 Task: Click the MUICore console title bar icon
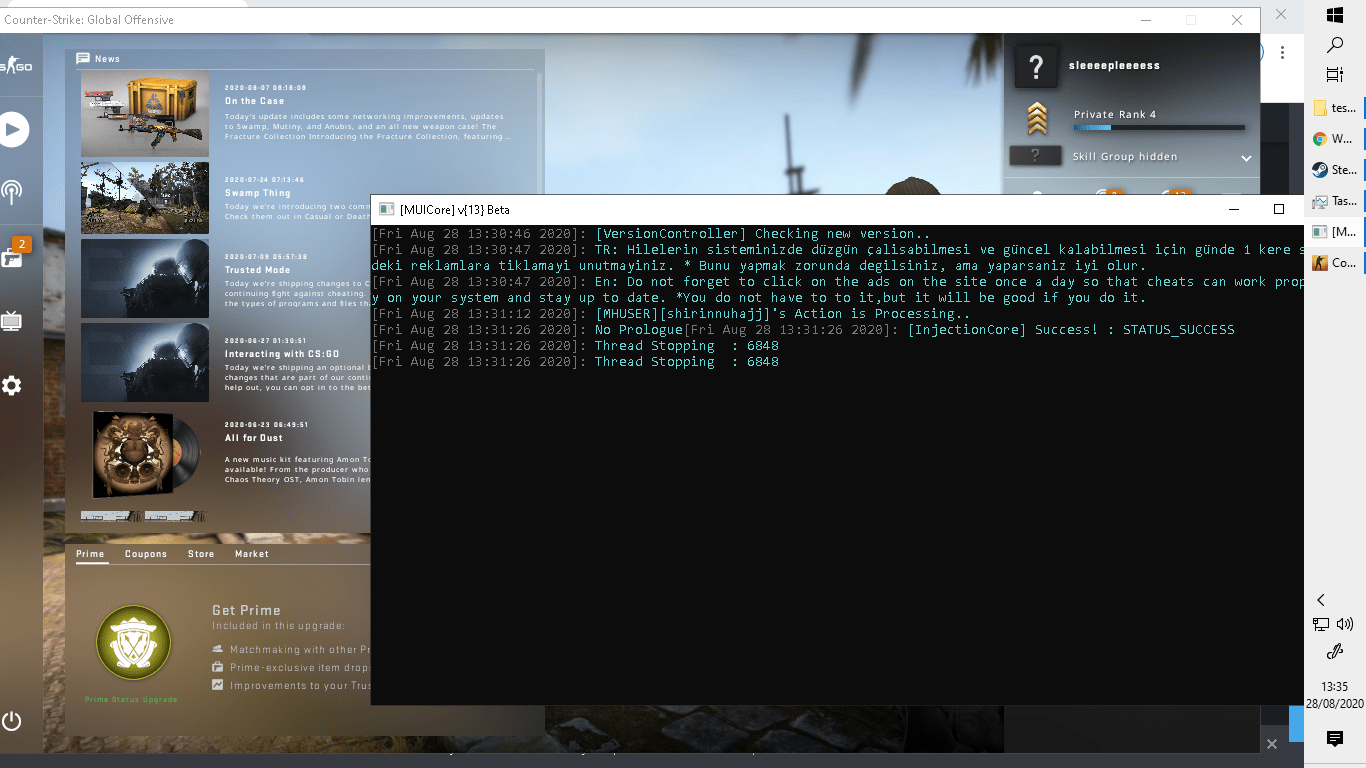(385, 209)
